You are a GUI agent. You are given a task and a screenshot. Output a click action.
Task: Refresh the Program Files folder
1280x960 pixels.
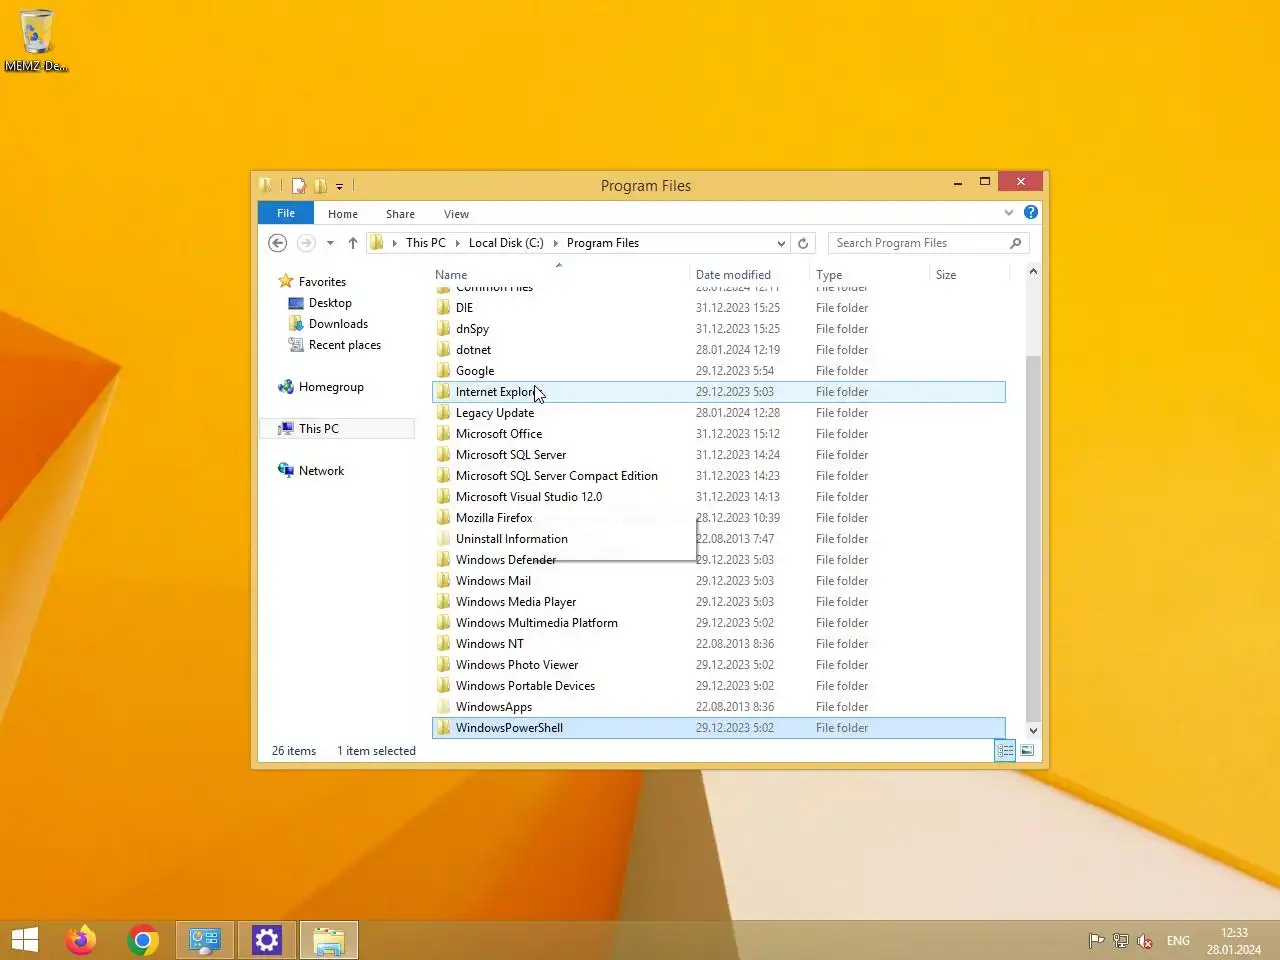click(x=803, y=243)
